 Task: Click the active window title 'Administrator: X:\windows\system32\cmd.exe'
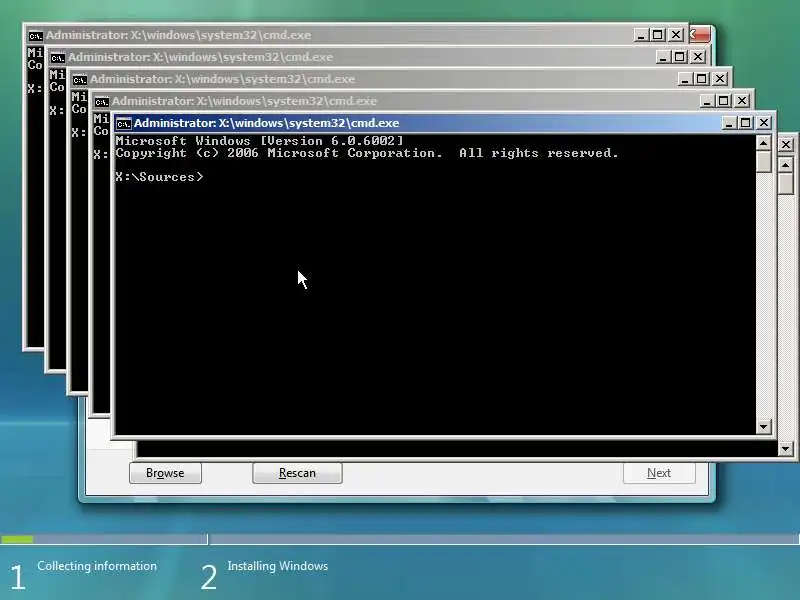pos(266,123)
